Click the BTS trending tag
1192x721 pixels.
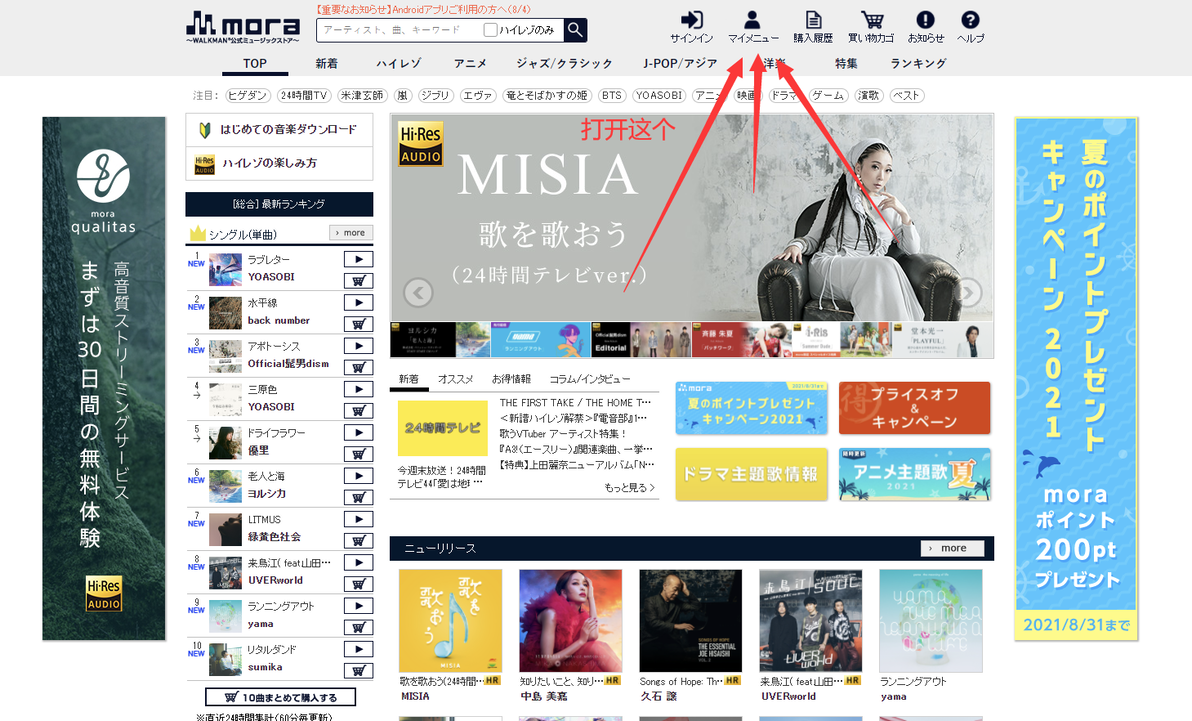pos(611,95)
